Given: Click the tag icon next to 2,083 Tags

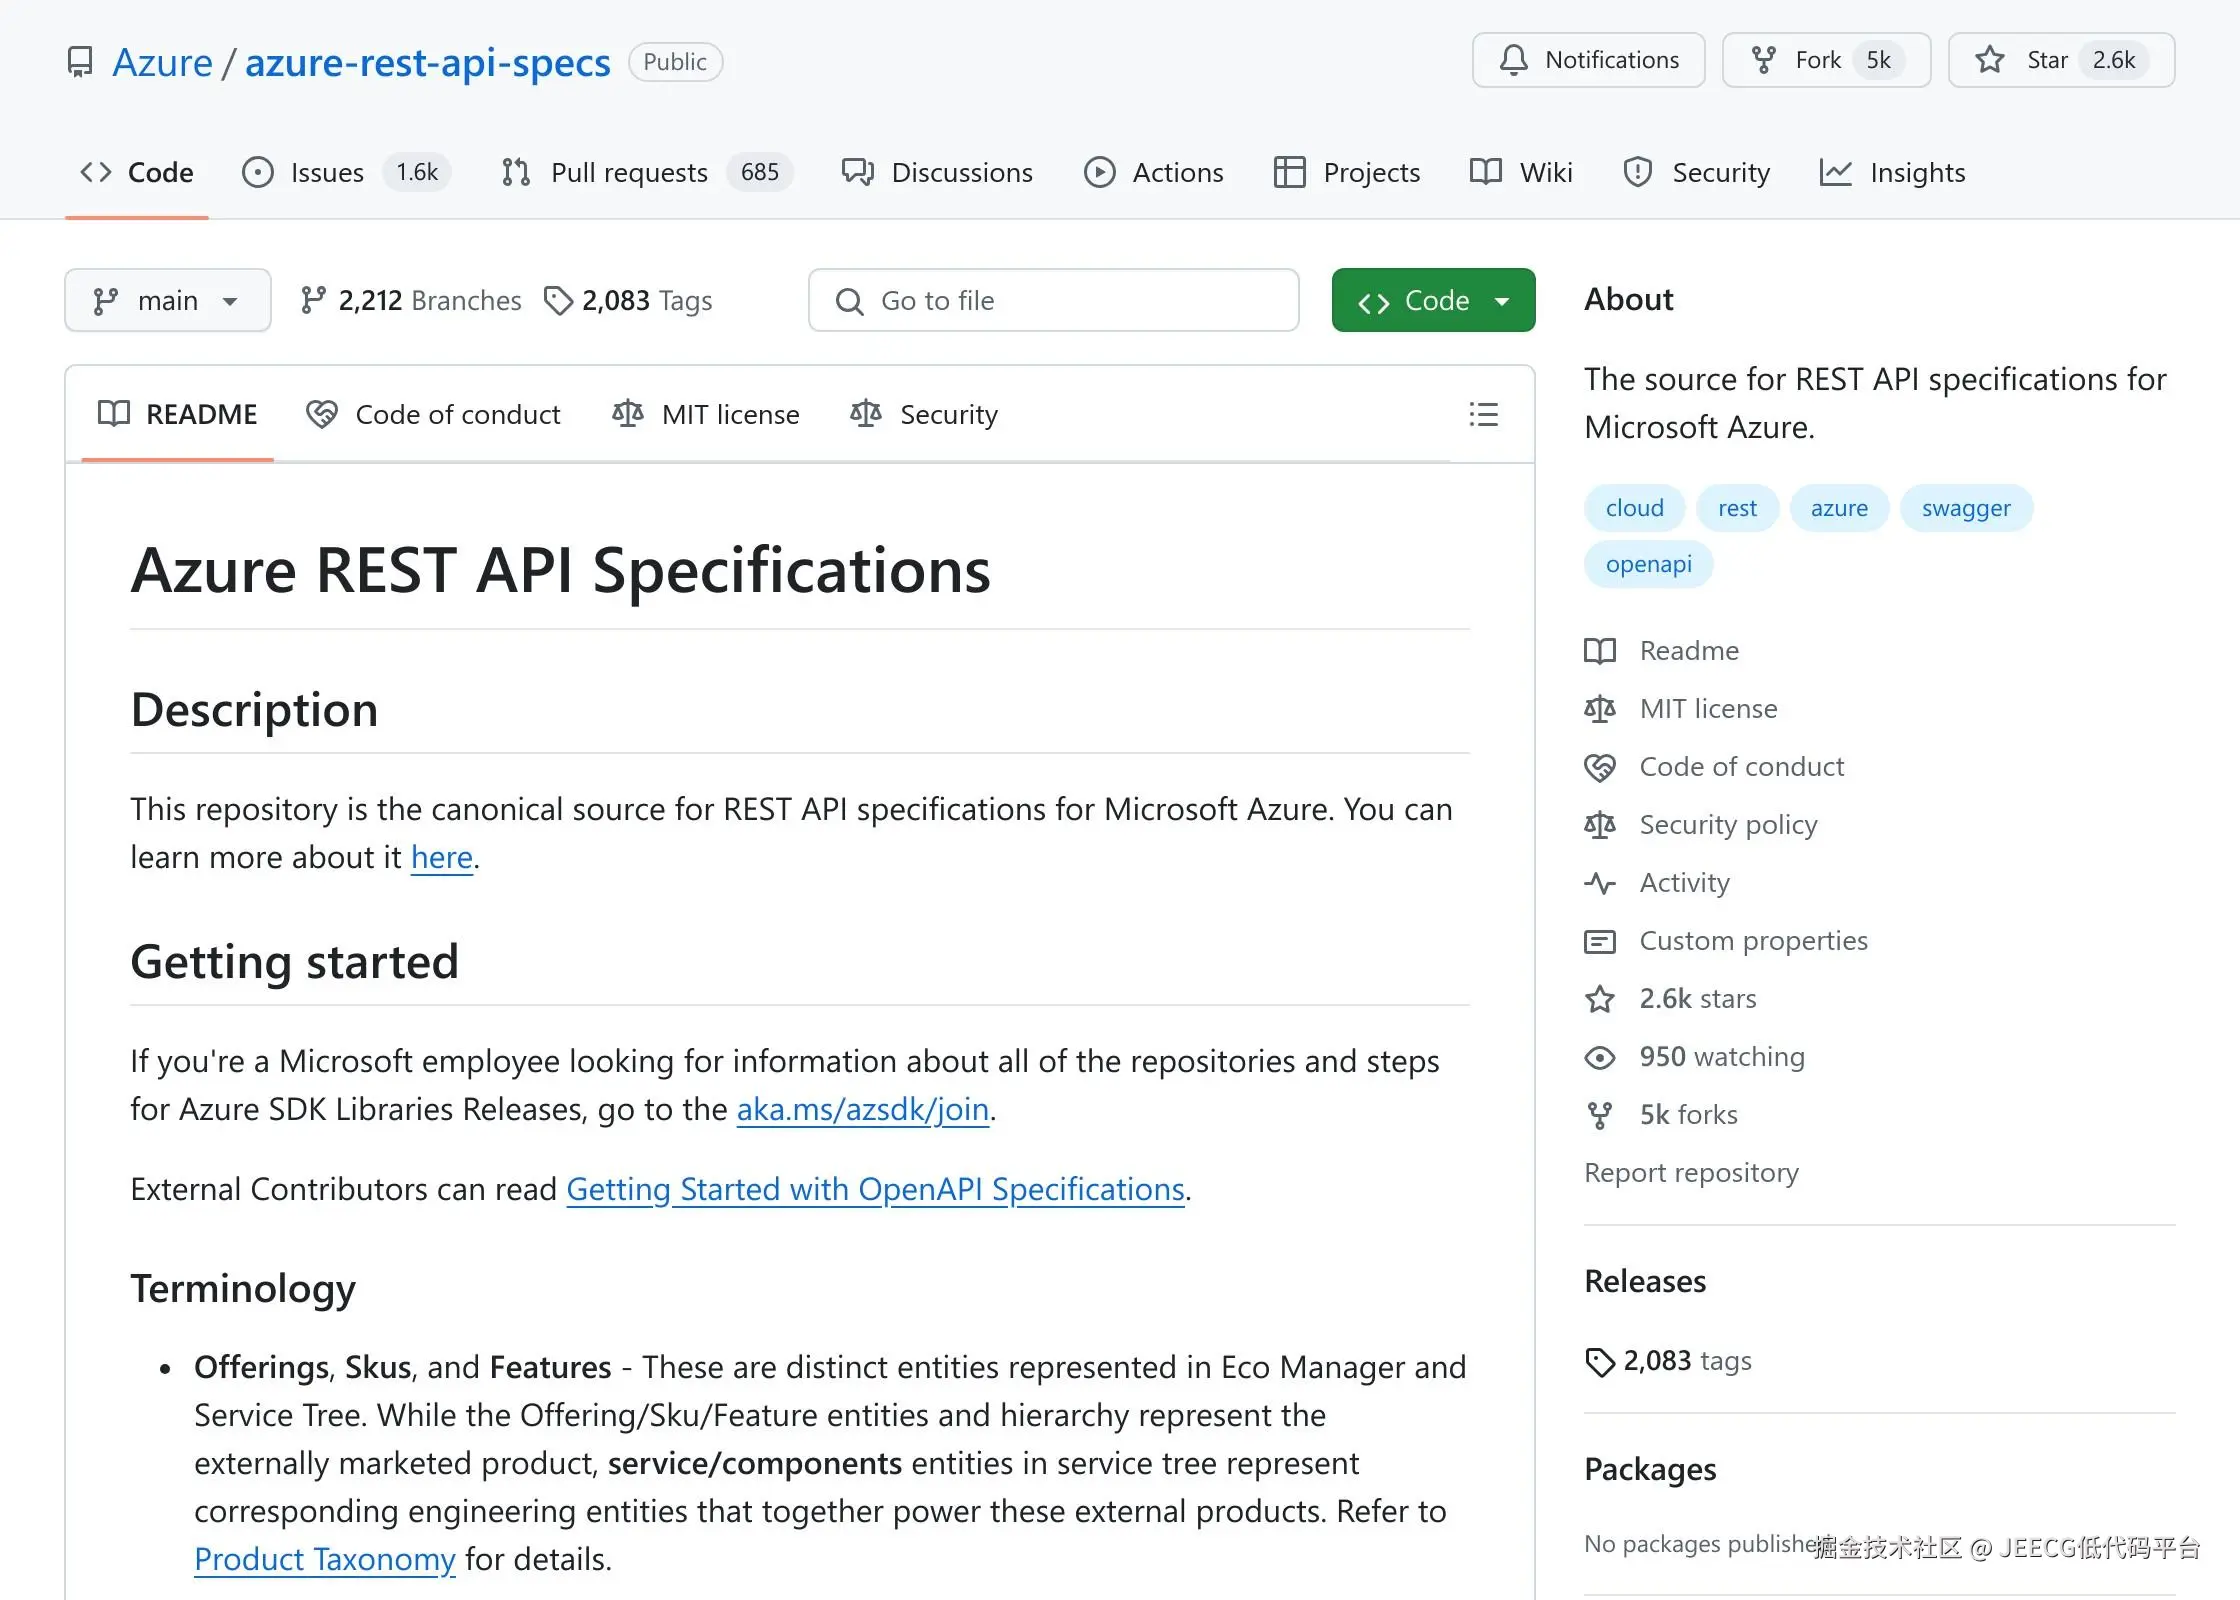Looking at the screenshot, I should point(558,300).
